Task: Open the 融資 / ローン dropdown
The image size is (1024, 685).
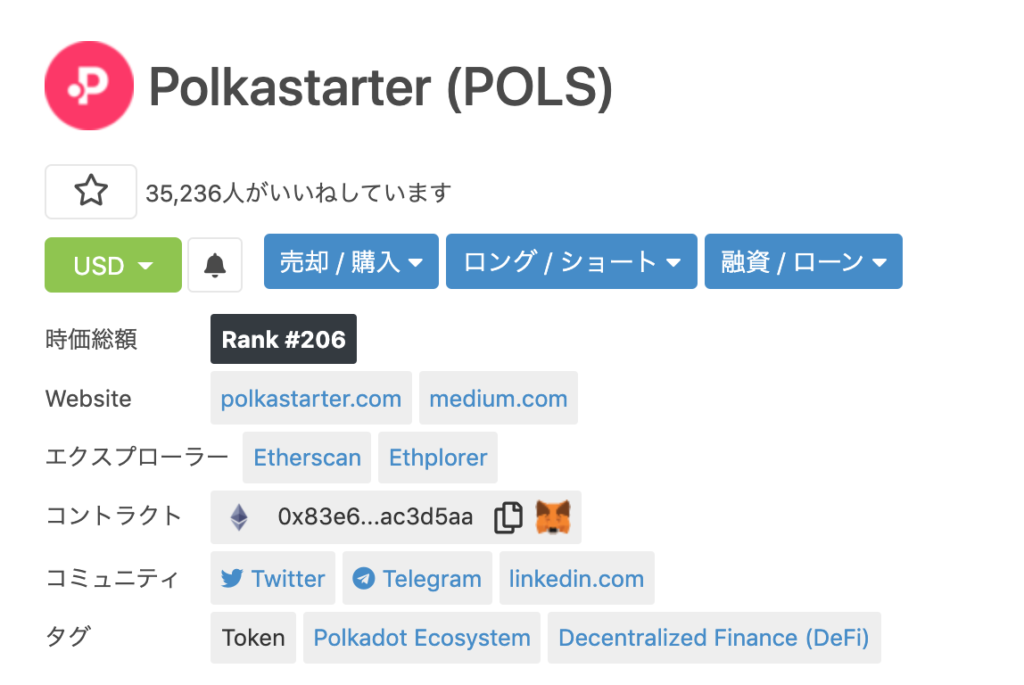Action: point(803,262)
